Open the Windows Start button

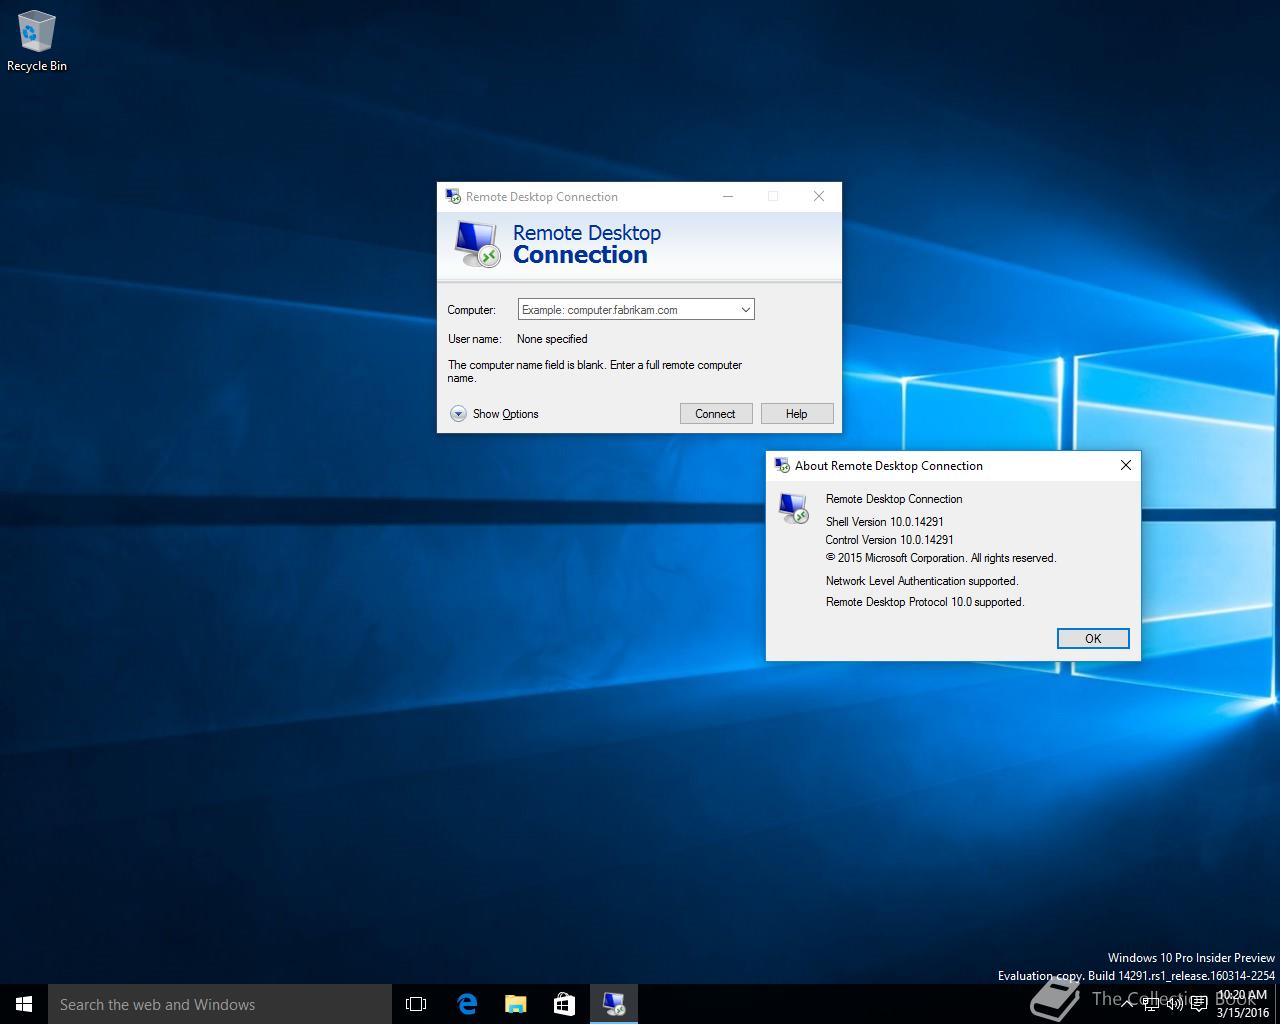click(24, 1004)
